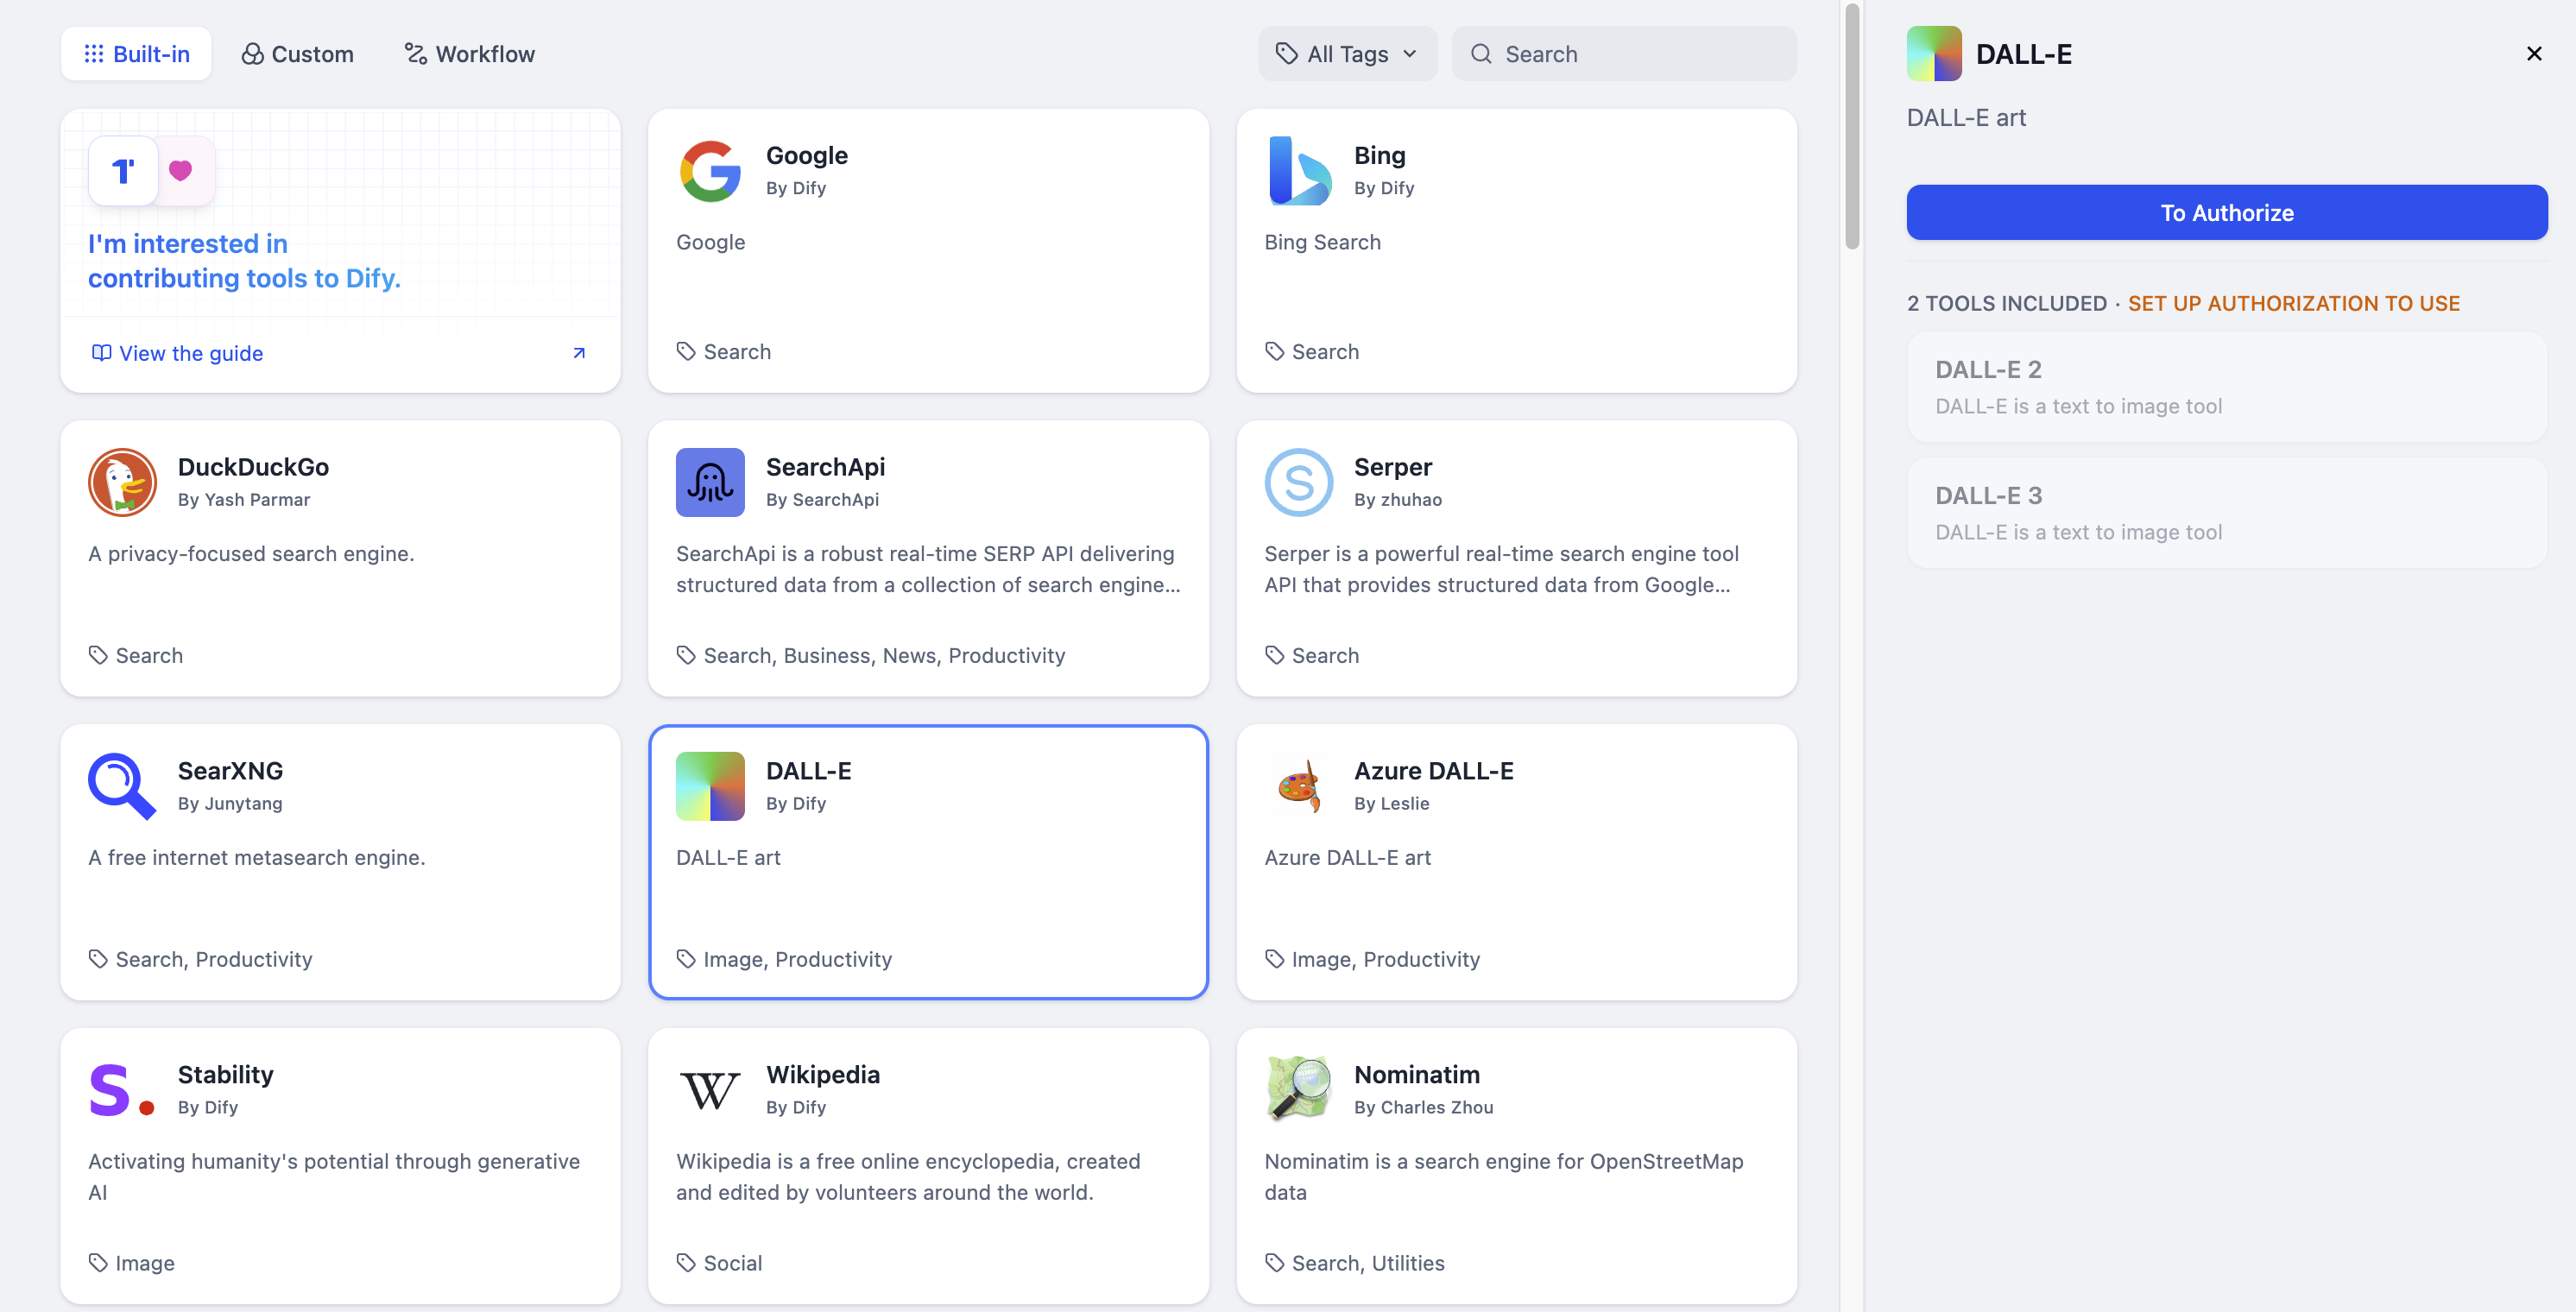Click the SearXNG magnifier icon
This screenshot has width=2576, height=1312.
tap(122, 786)
